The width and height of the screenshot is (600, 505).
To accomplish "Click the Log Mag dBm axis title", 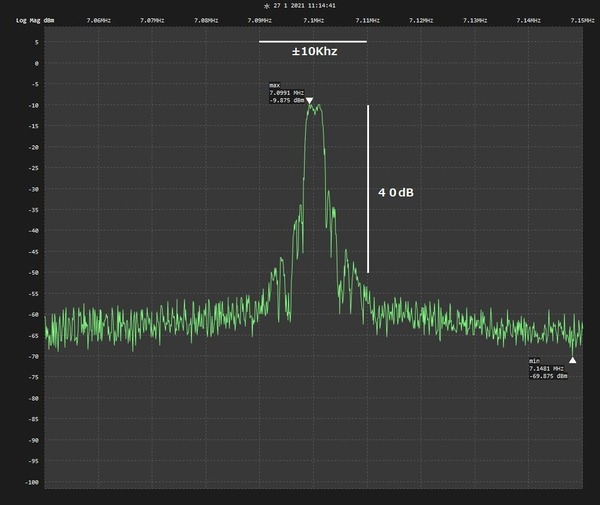I will tap(35, 20).
